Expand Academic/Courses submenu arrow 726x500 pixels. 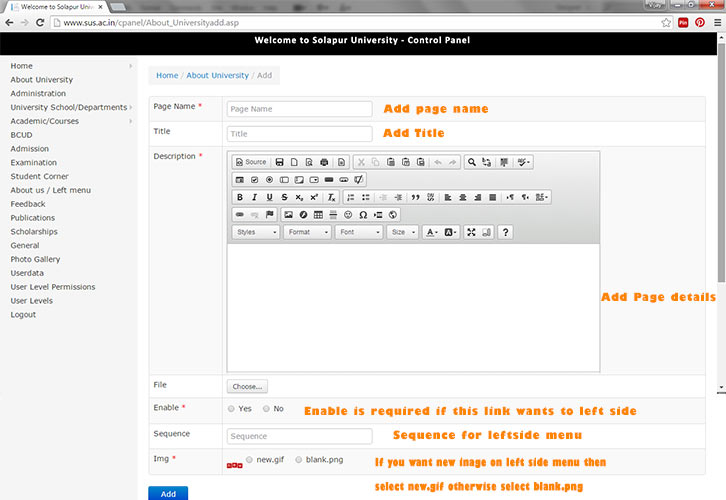click(131, 121)
